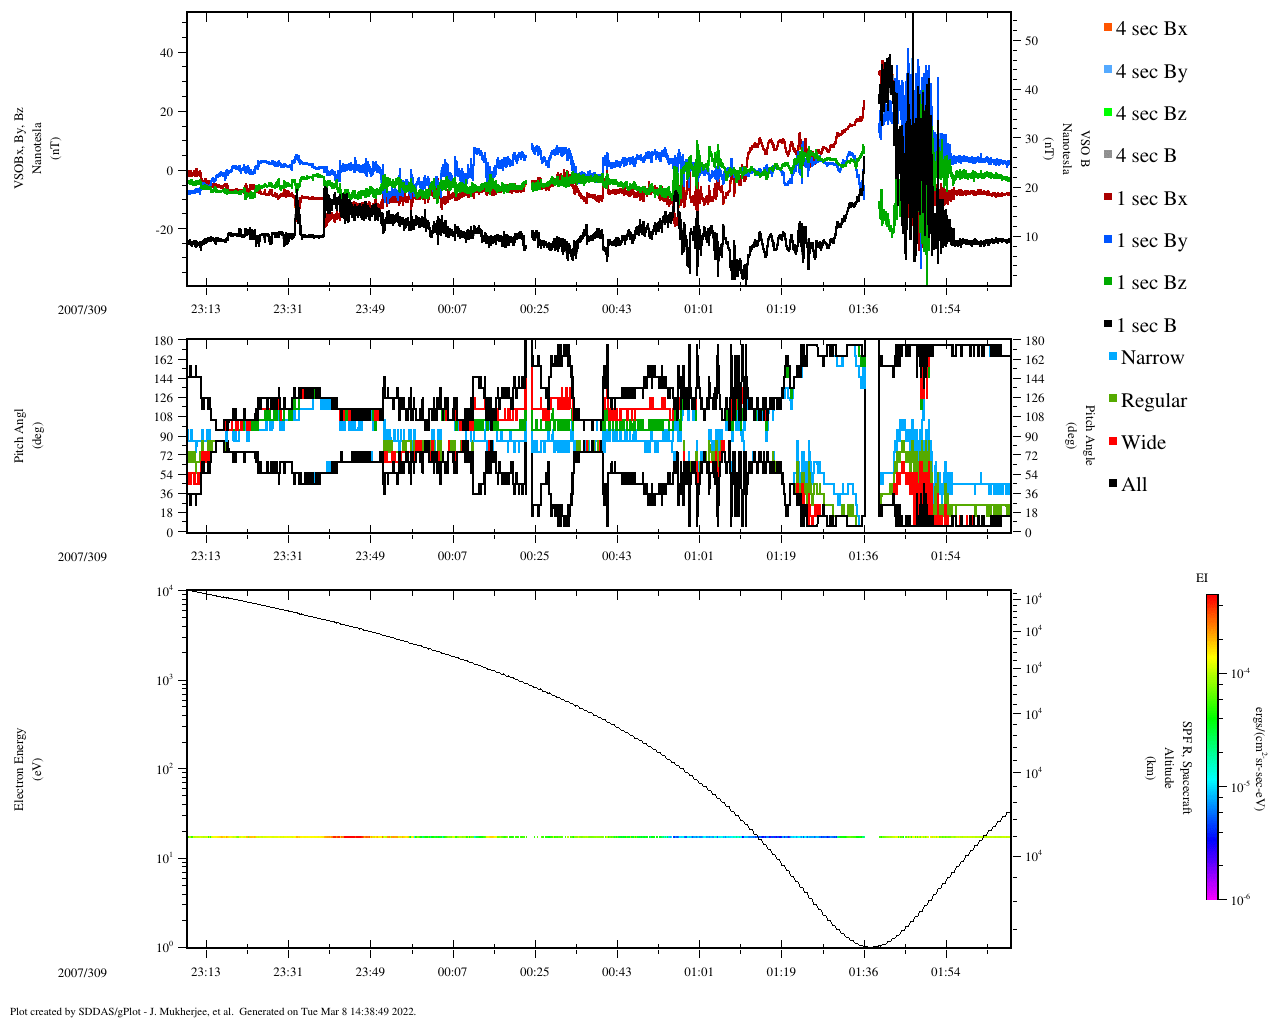
Task: Click the 'SPFR, Spacecraft' axis title
Action: pos(1186,768)
